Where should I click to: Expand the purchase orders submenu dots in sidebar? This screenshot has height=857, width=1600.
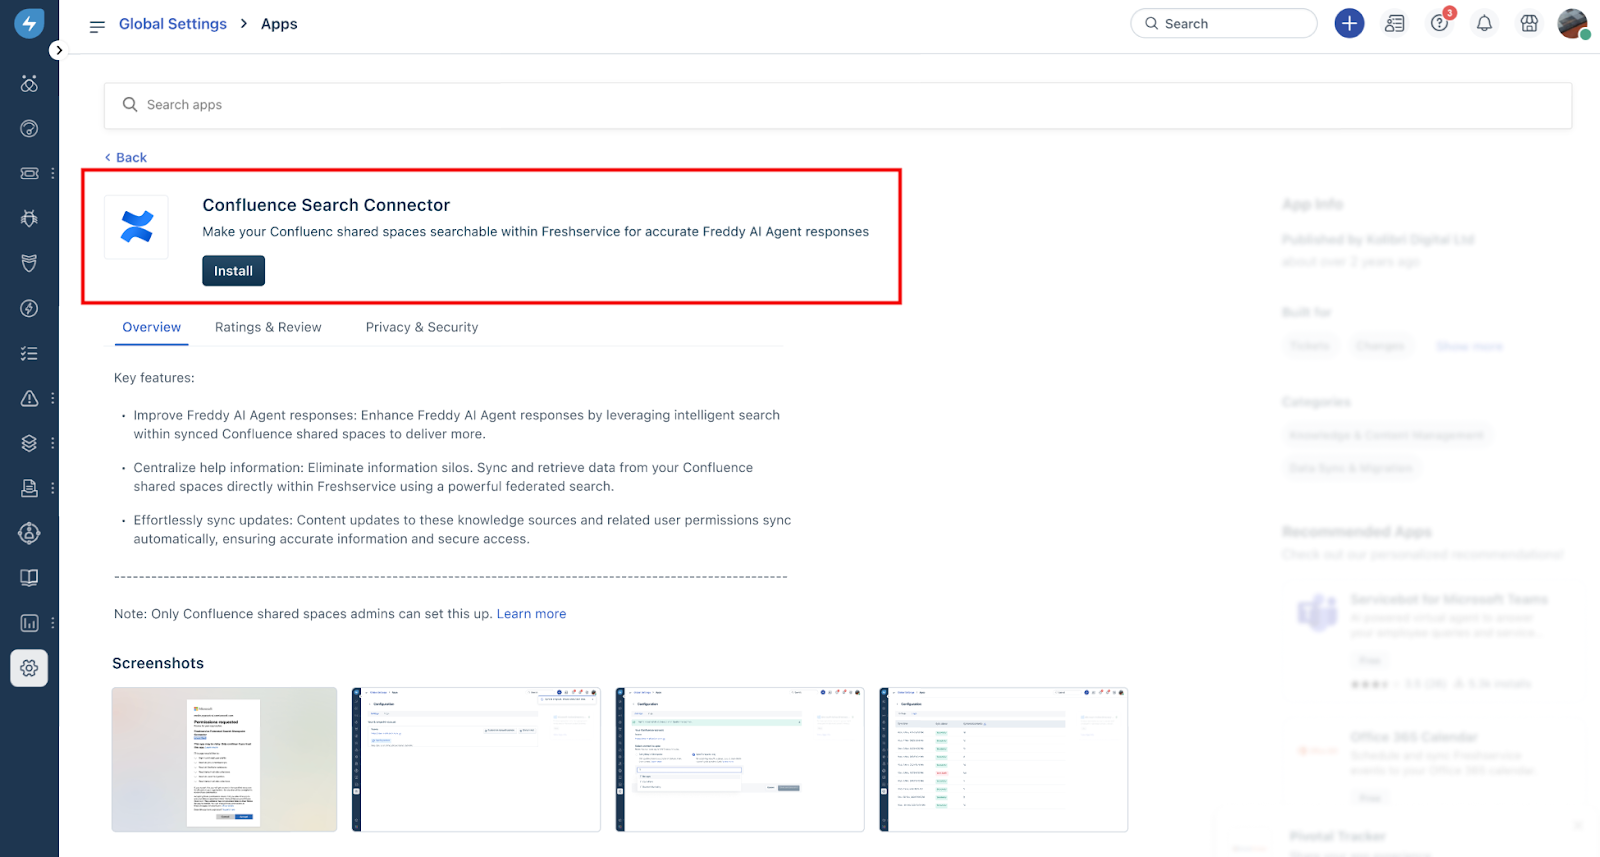(x=53, y=488)
